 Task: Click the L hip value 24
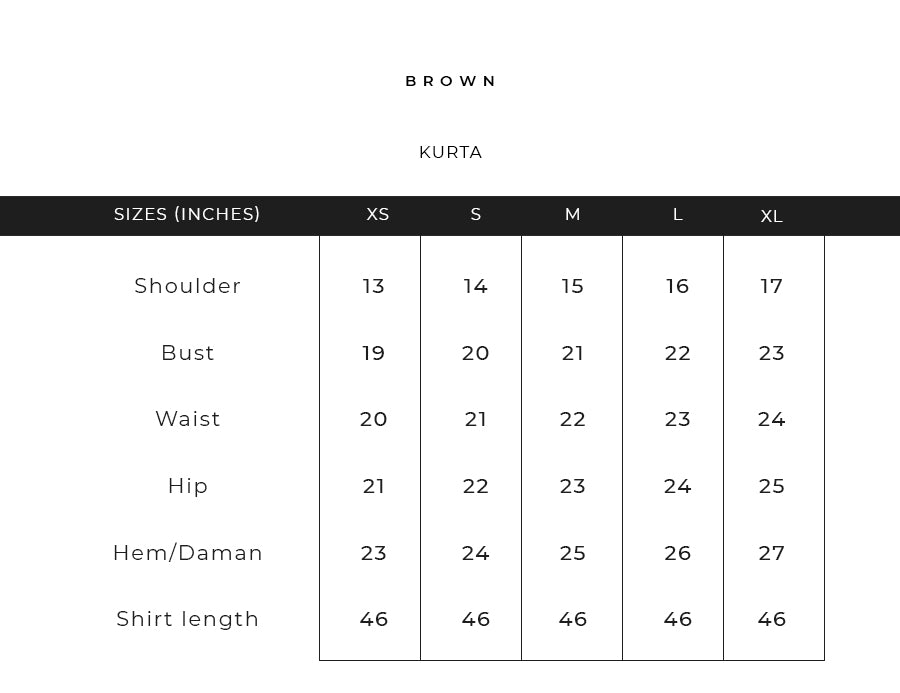pyautogui.click(x=678, y=486)
